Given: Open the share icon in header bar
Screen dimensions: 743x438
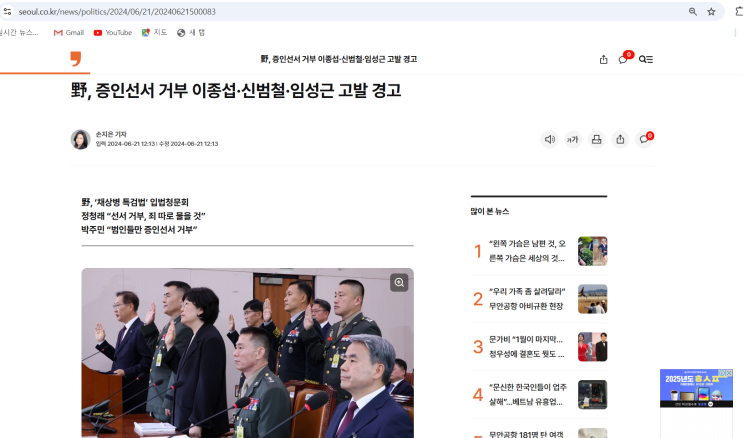Looking at the screenshot, I should coord(603,59).
